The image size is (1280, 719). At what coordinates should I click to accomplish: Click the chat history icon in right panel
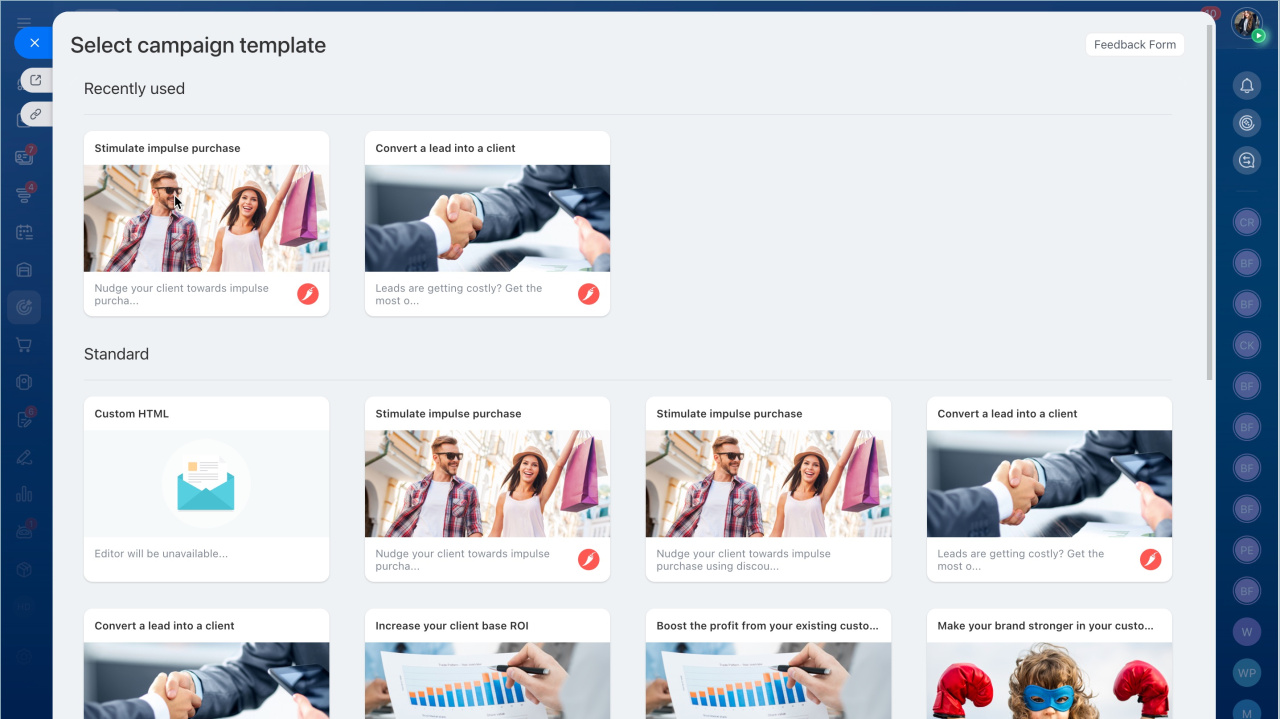coord(1246,160)
